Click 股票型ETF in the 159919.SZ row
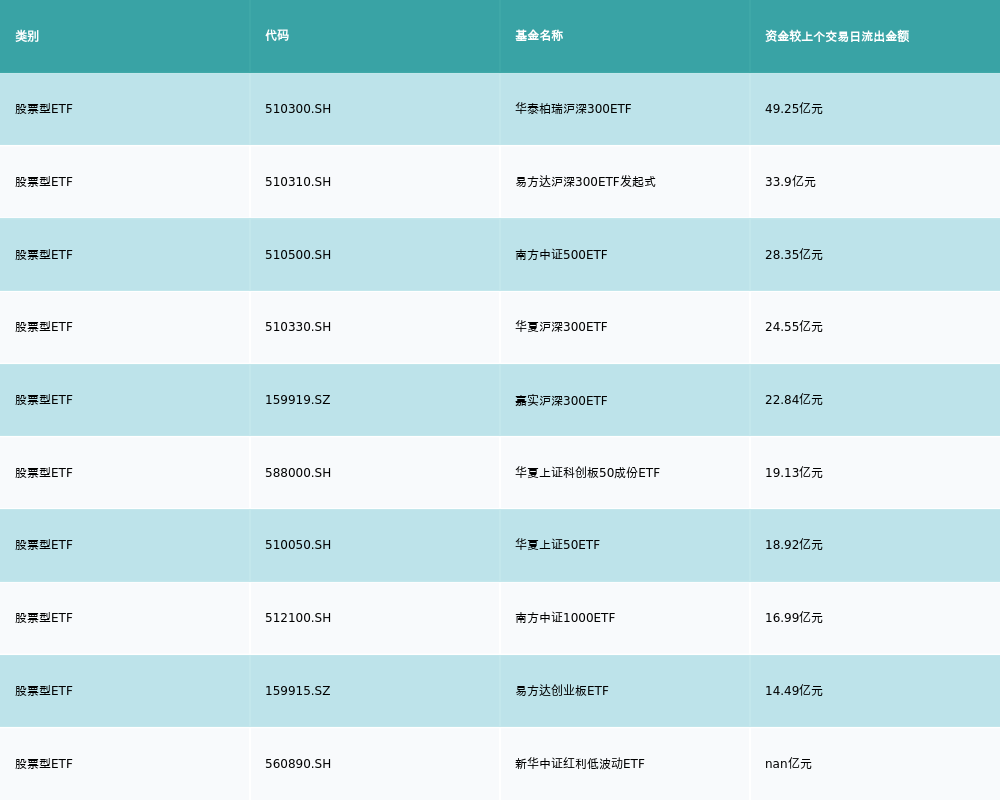Image resolution: width=1000 pixels, height=800 pixels. [44, 400]
